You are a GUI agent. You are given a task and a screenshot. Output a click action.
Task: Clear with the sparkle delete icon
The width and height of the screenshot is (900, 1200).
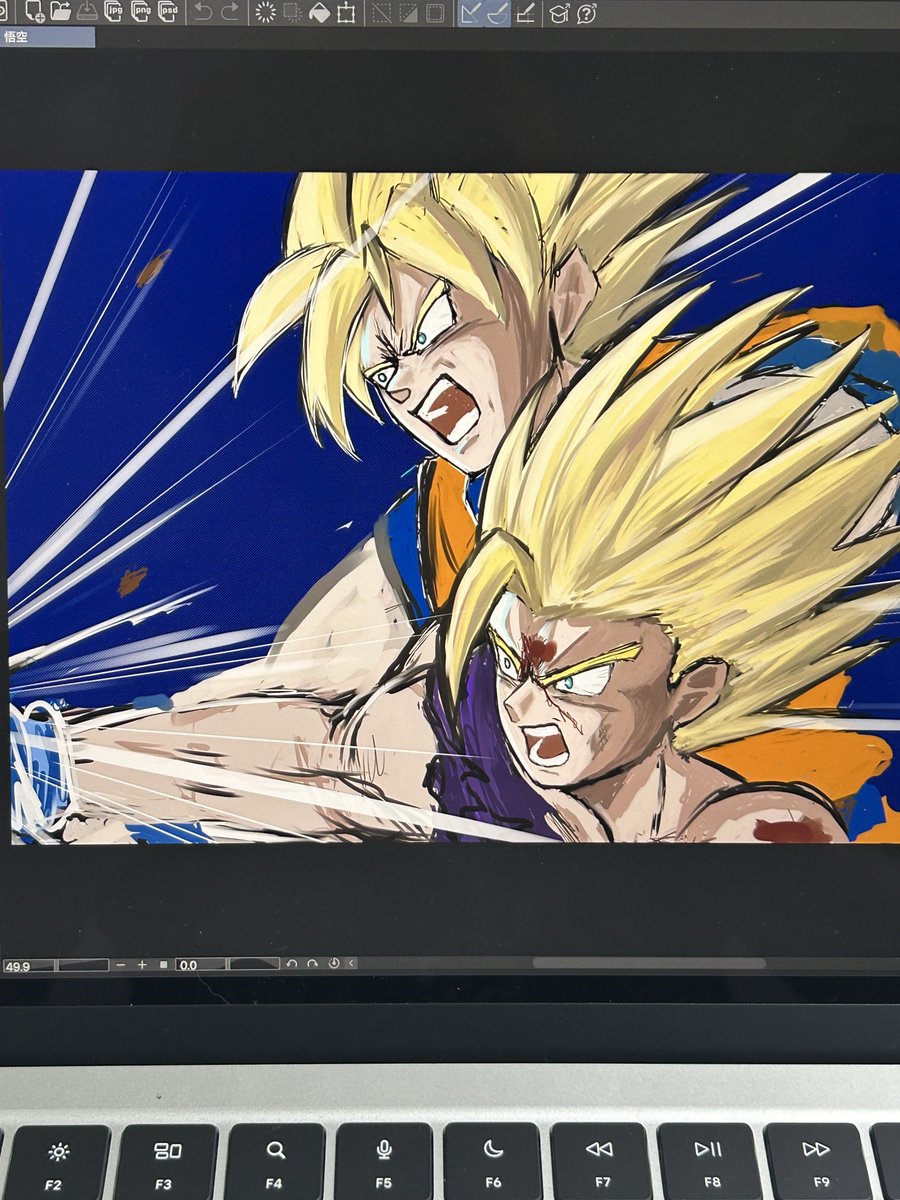coord(266,12)
